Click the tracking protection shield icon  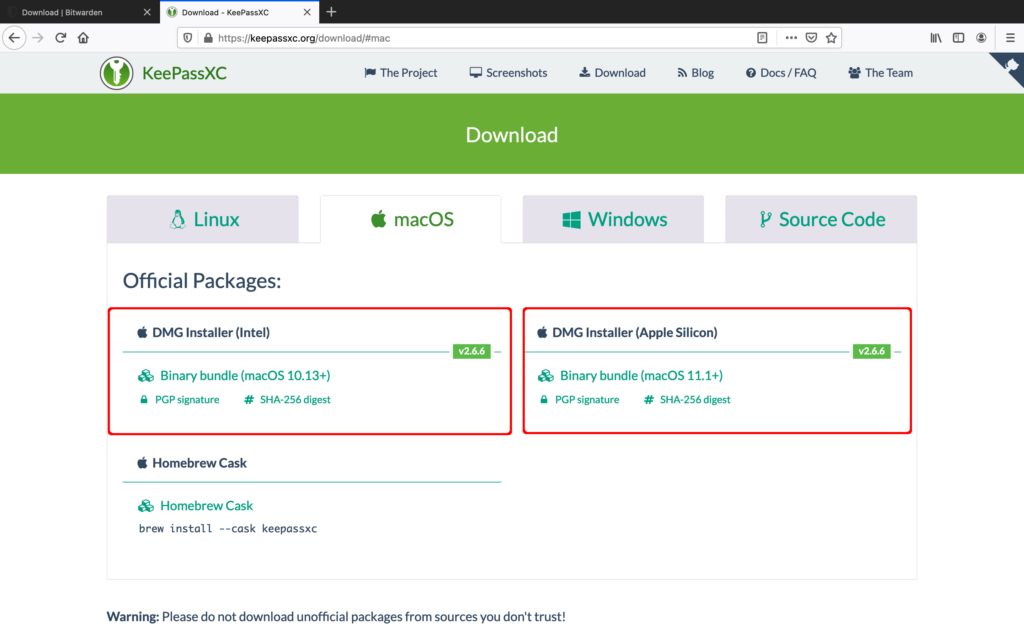pos(187,38)
